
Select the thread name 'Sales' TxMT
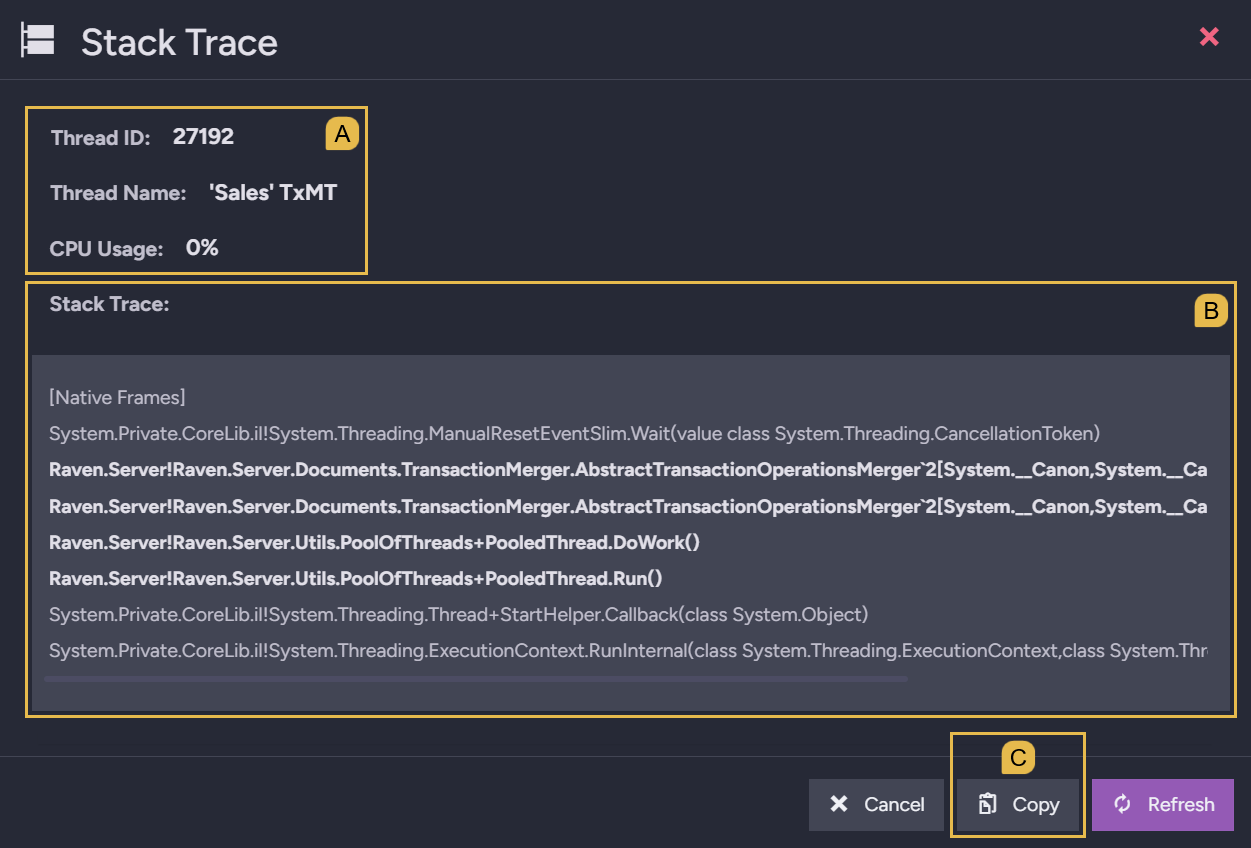point(273,193)
